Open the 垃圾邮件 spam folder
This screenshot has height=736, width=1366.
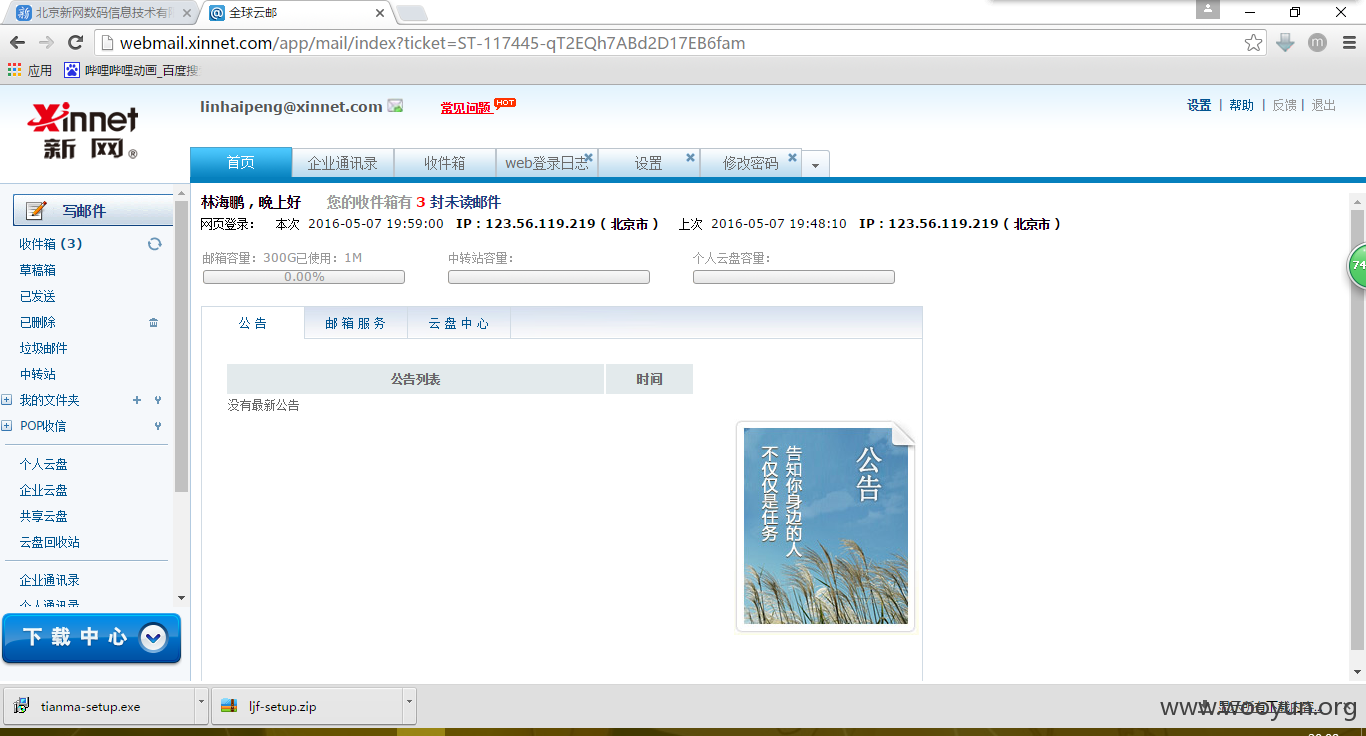click(x=44, y=348)
